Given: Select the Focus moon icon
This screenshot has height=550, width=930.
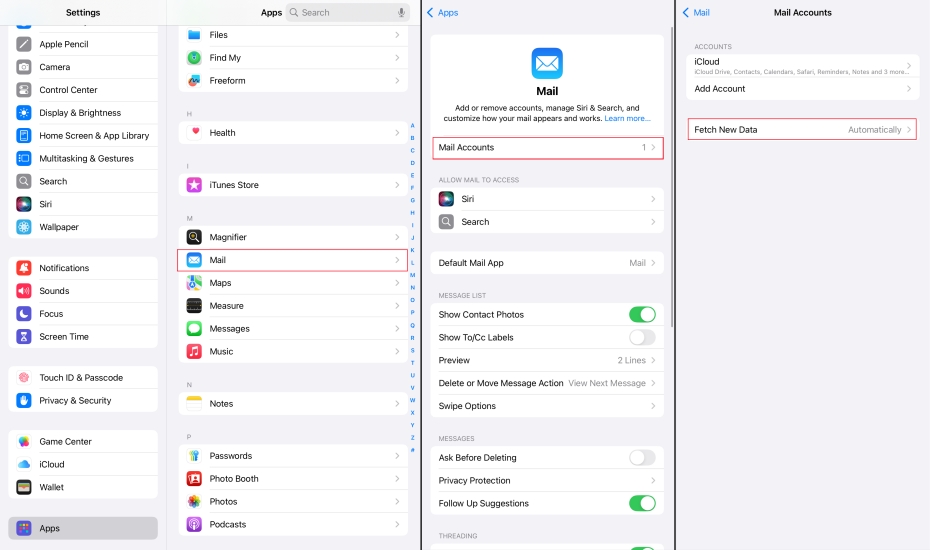Looking at the screenshot, I should [24, 313].
